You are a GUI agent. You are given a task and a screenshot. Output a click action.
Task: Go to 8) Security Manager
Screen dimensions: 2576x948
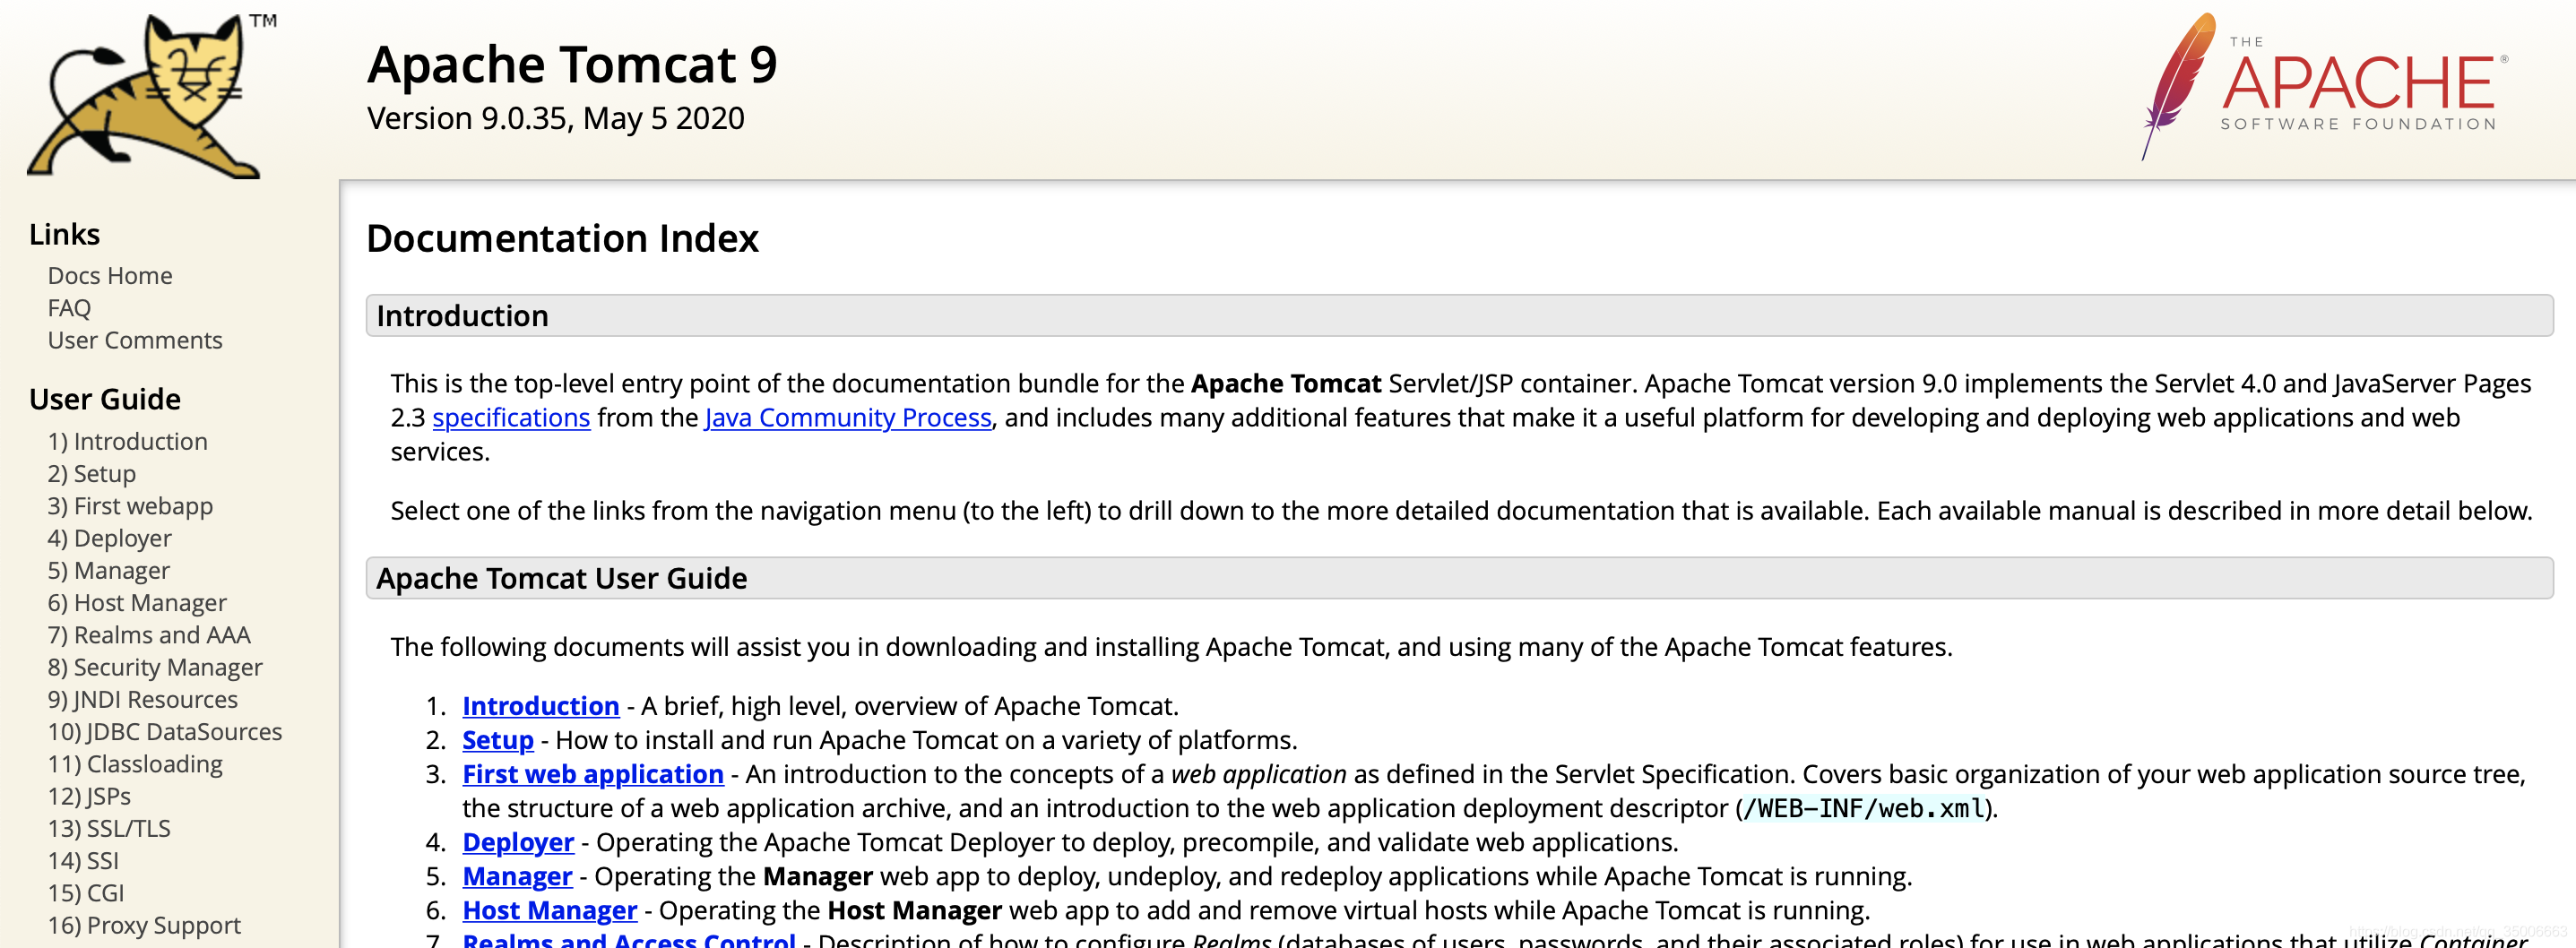coord(155,667)
